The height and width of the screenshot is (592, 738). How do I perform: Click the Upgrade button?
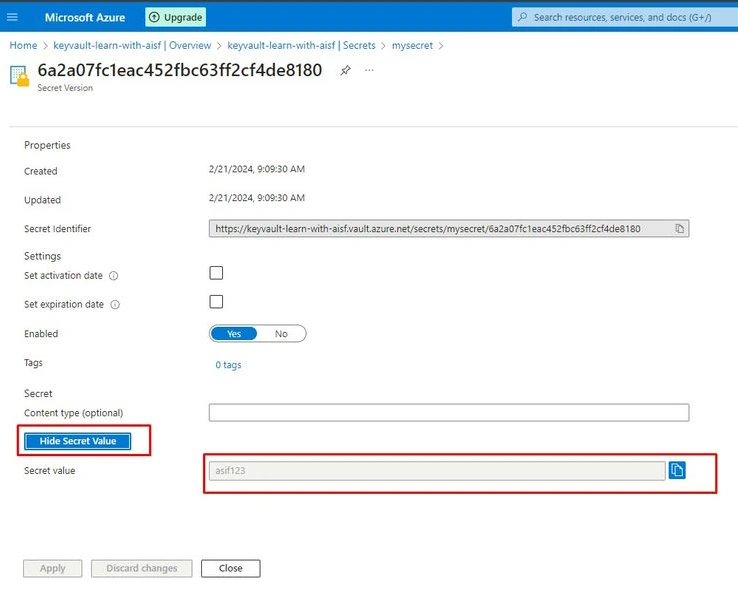click(176, 17)
